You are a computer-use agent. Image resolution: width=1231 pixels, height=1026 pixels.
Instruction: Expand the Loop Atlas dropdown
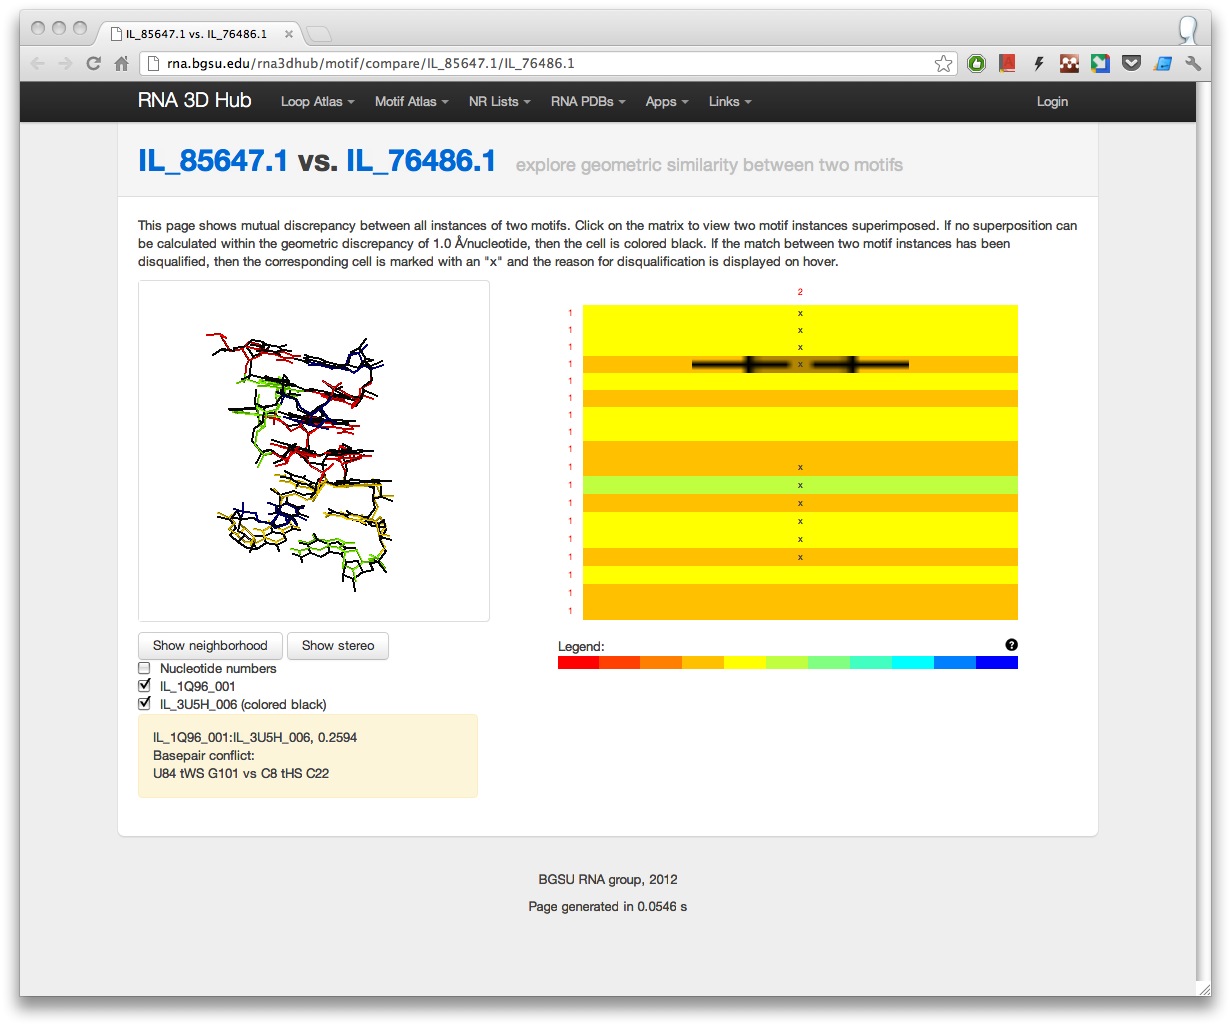pyautogui.click(x=317, y=102)
